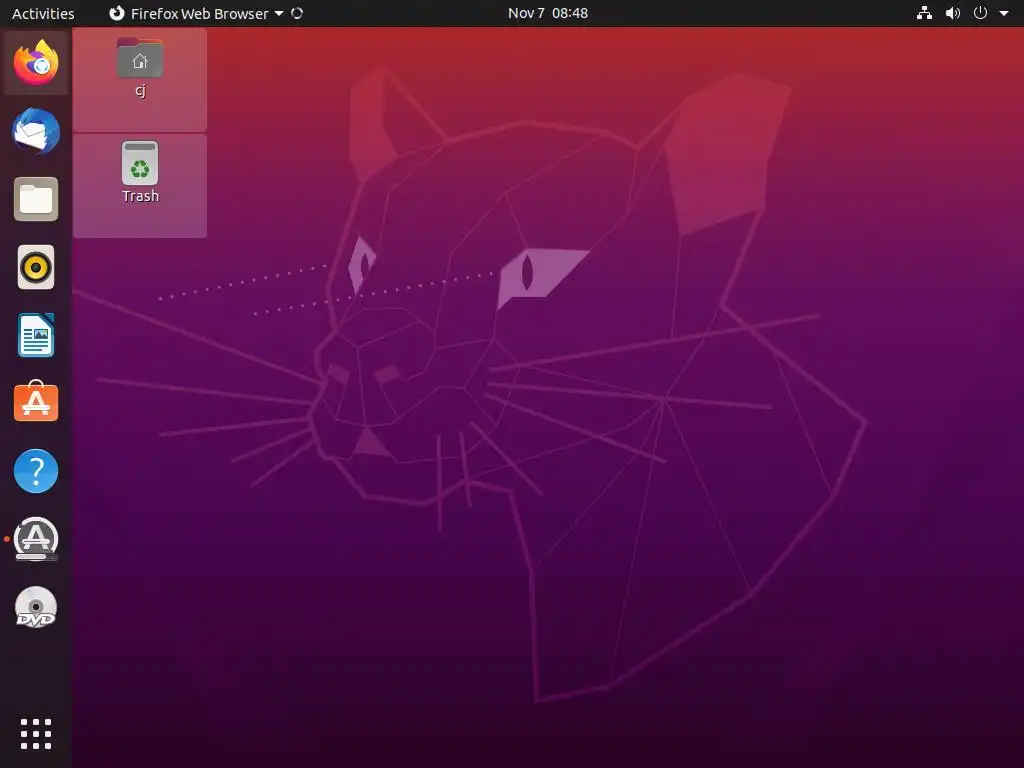Open the clock showing Nov 7 08:48
The height and width of the screenshot is (768, 1024).
pyautogui.click(x=547, y=13)
